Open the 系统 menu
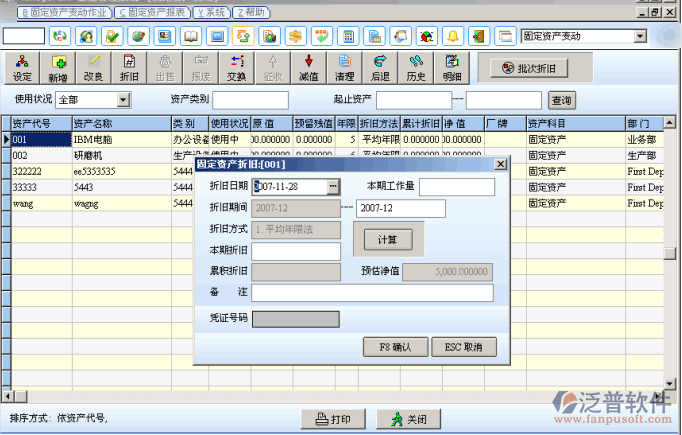This screenshot has width=682, height=435. [211, 12]
